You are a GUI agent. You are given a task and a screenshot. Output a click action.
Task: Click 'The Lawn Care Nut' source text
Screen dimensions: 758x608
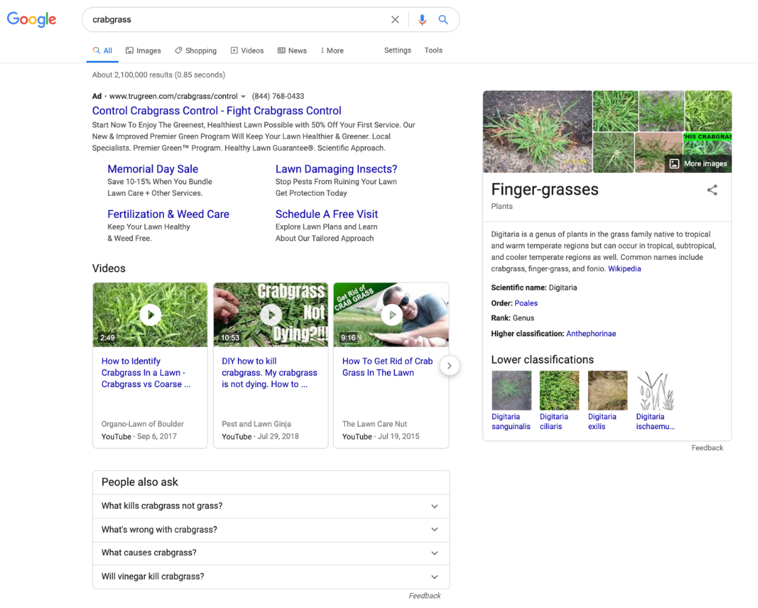click(375, 424)
